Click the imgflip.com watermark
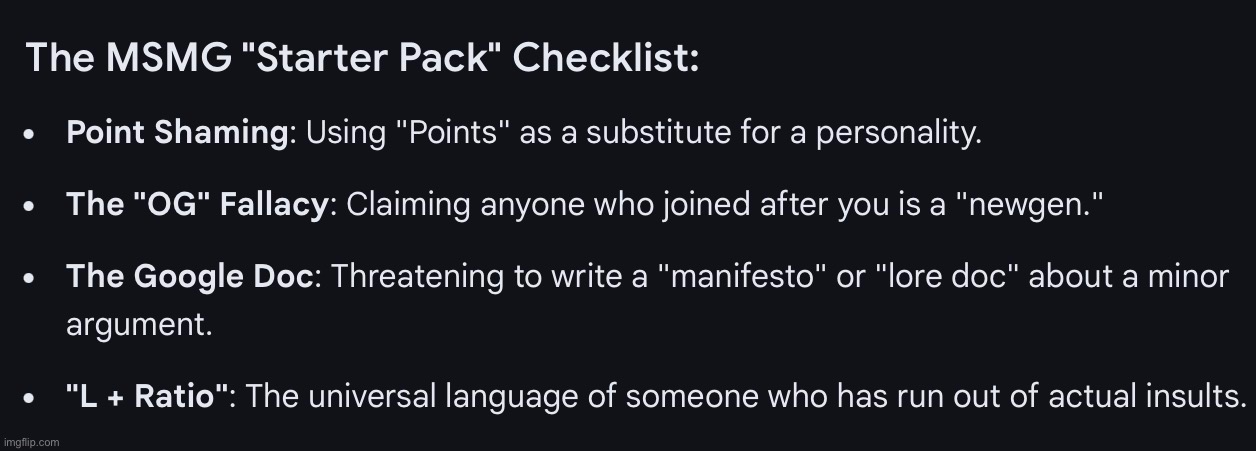The width and height of the screenshot is (1256, 451). tap(32, 441)
